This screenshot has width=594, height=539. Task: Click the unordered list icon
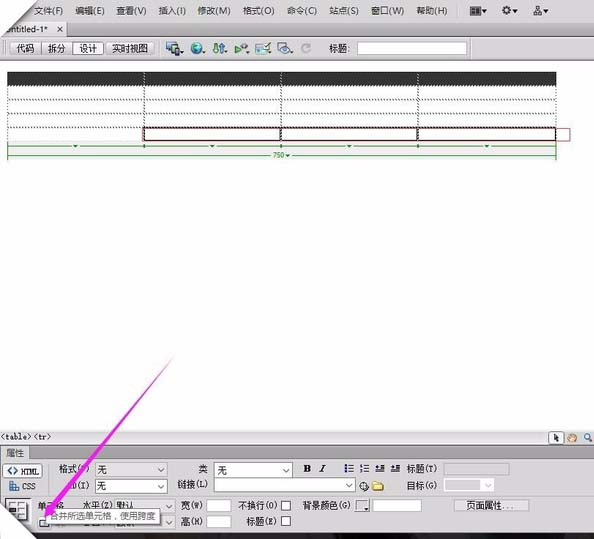pyautogui.click(x=349, y=469)
